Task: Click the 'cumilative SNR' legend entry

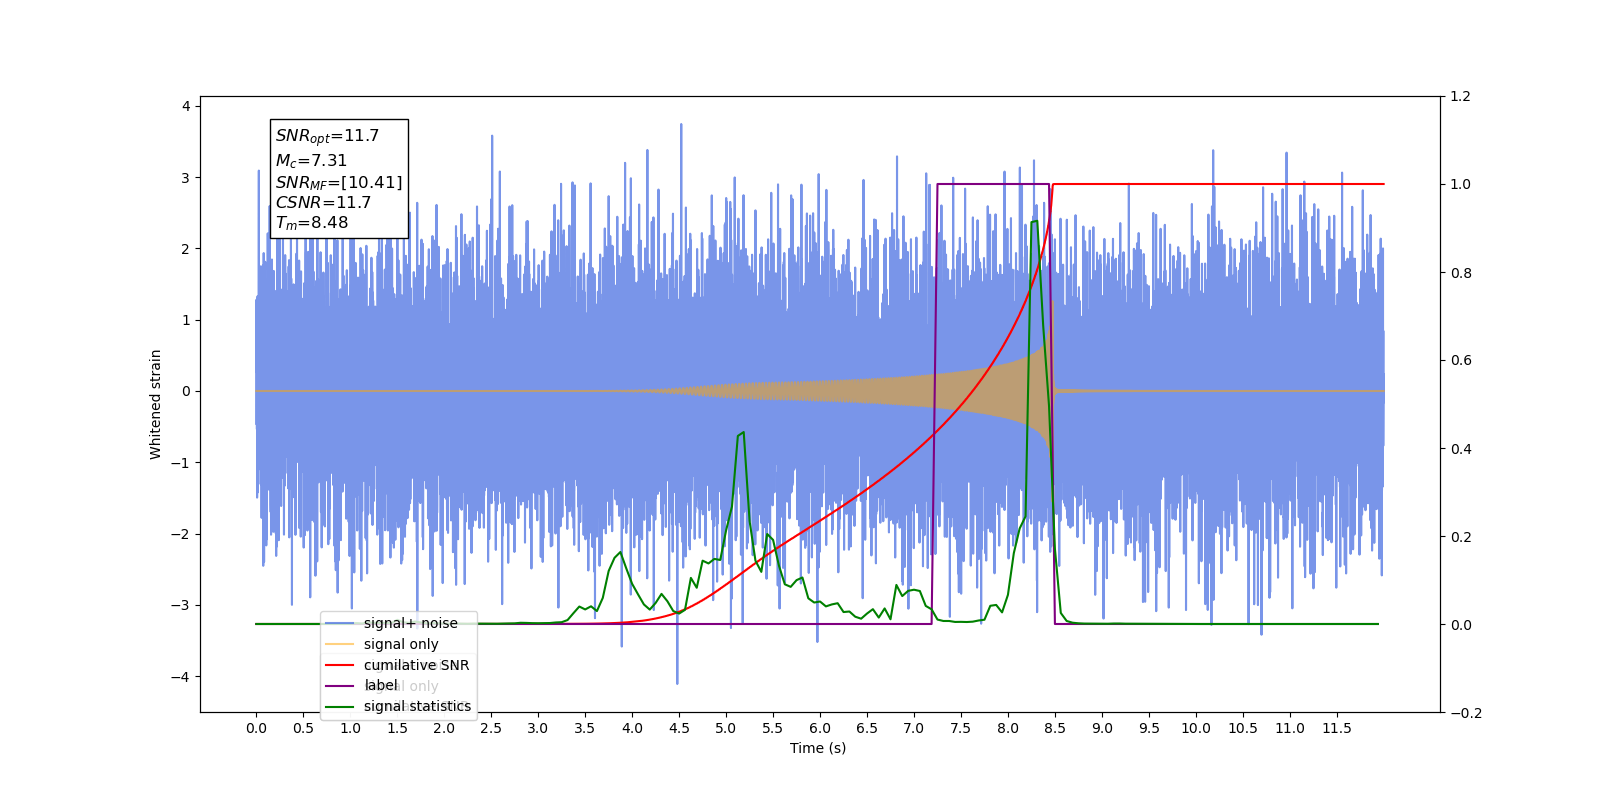Action: click(416, 665)
